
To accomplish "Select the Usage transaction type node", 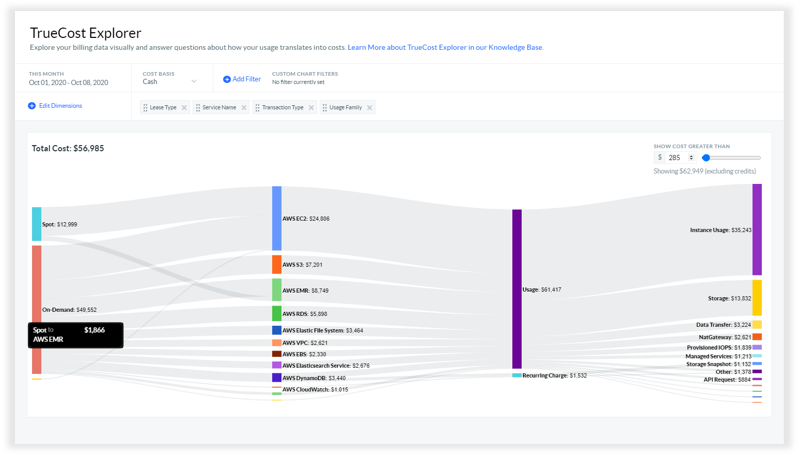I will (x=517, y=289).
